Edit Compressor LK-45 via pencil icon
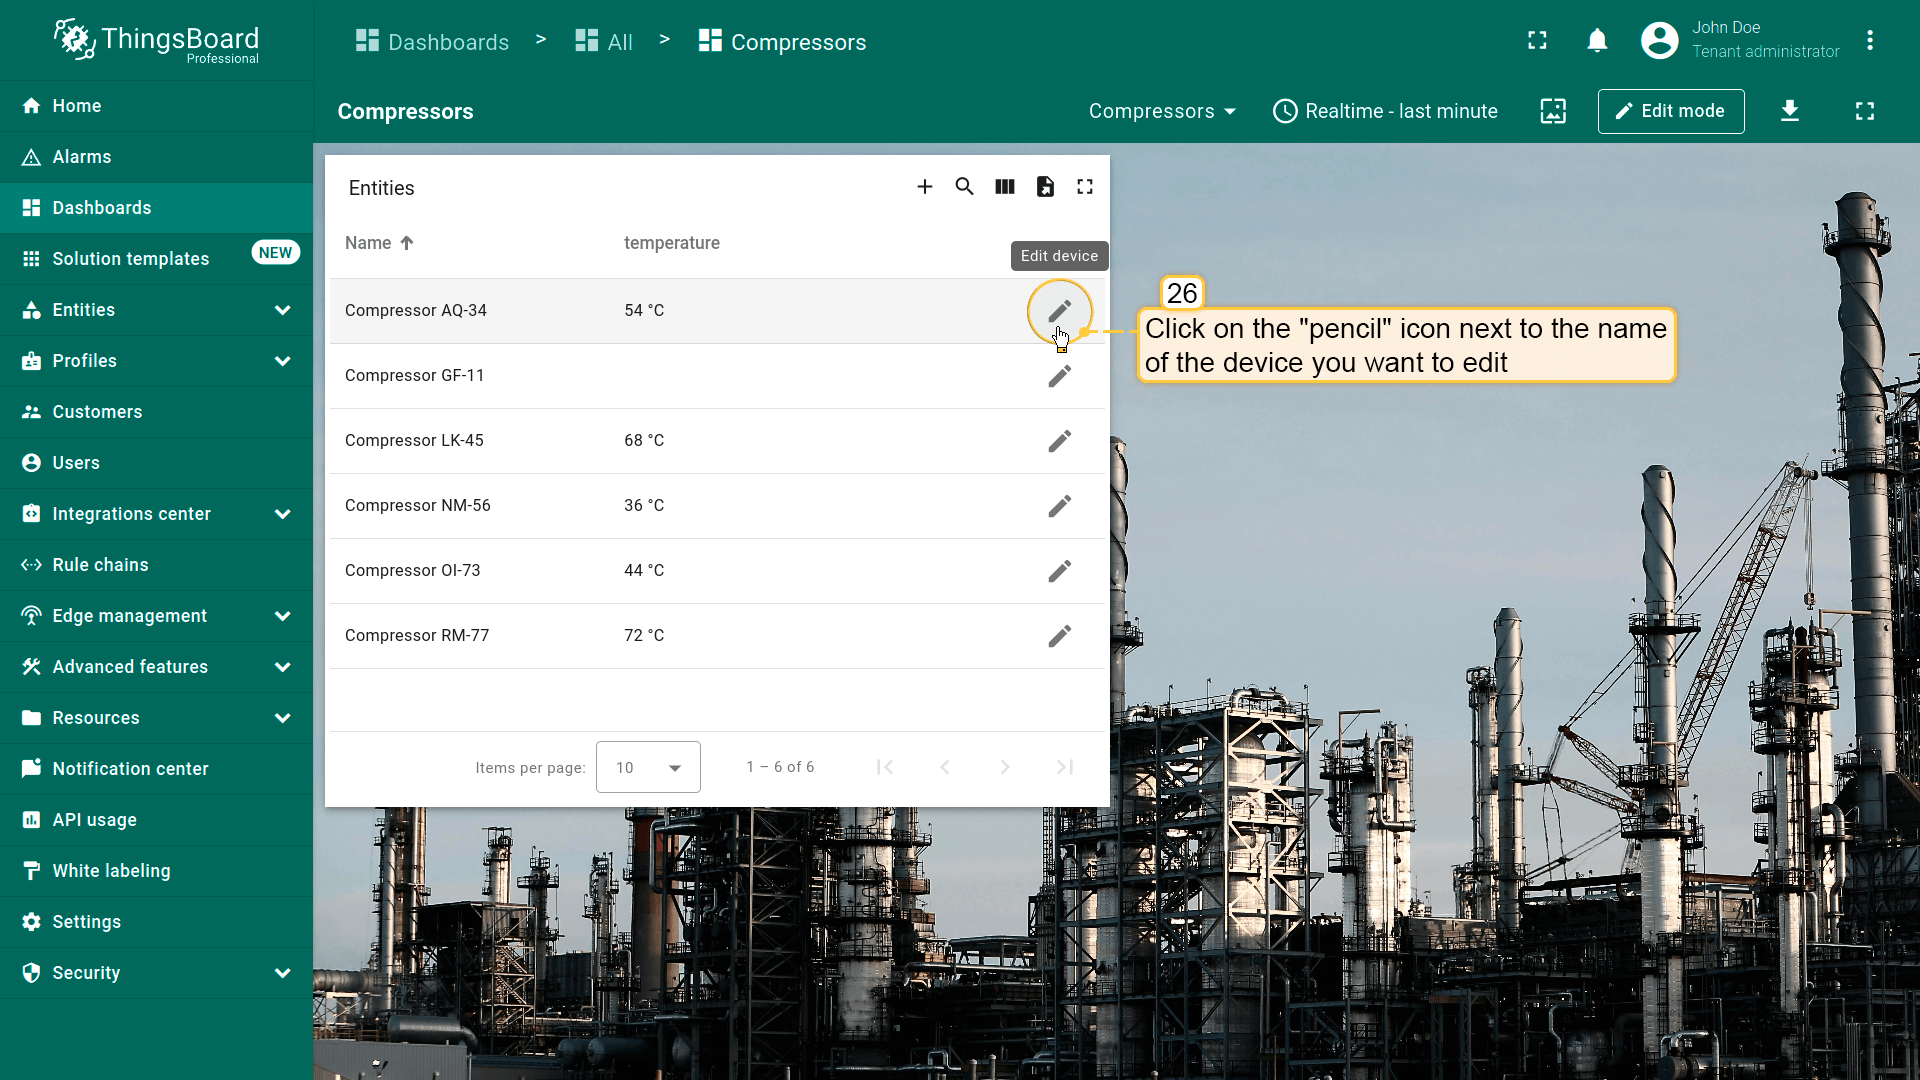This screenshot has height=1080, width=1920. 1059,441
